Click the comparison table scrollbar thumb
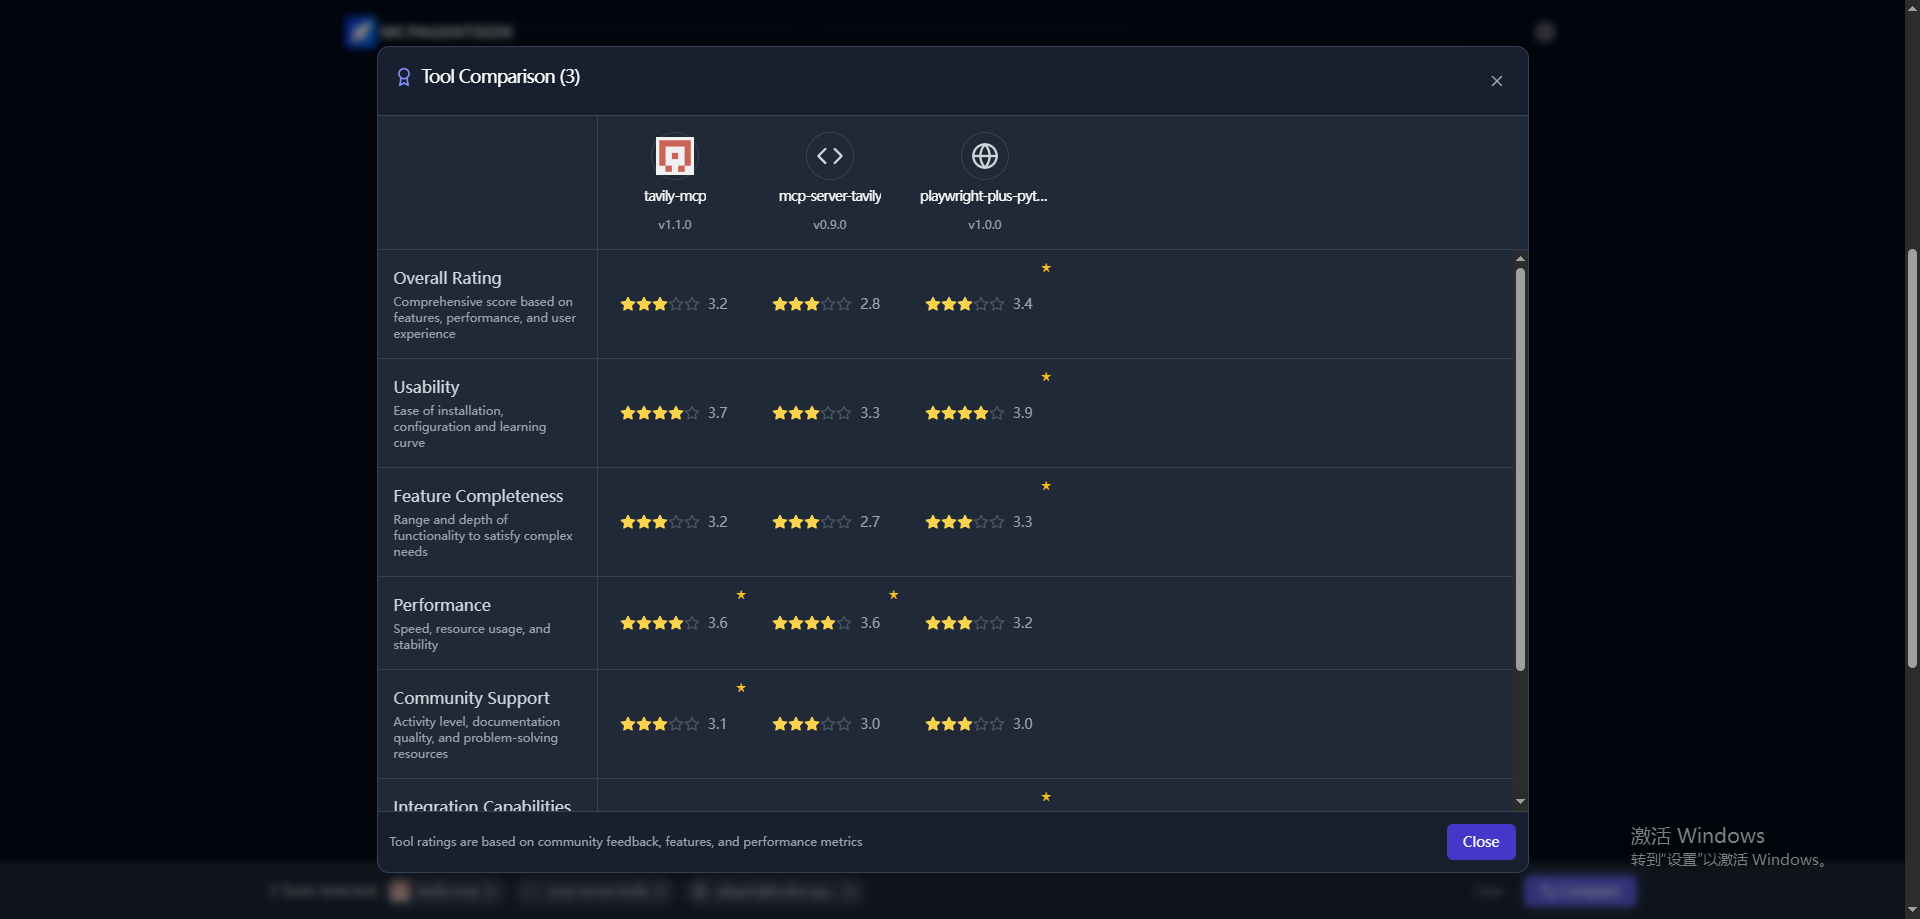Viewport: 1920px width, 919px height. coord(1520,469)
